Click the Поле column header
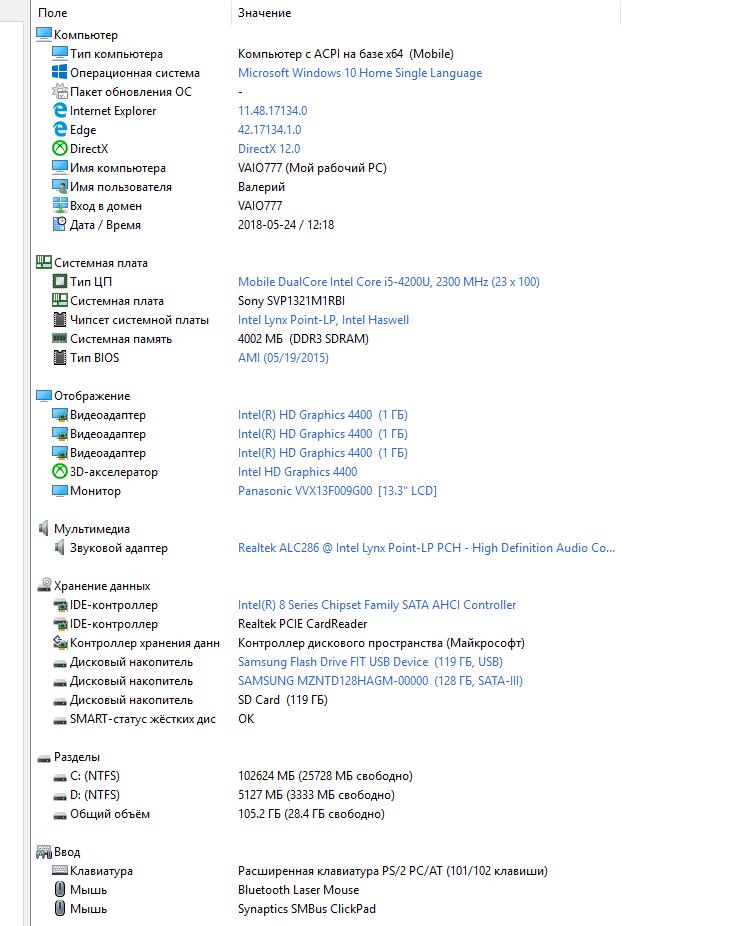 pos(53,12)
